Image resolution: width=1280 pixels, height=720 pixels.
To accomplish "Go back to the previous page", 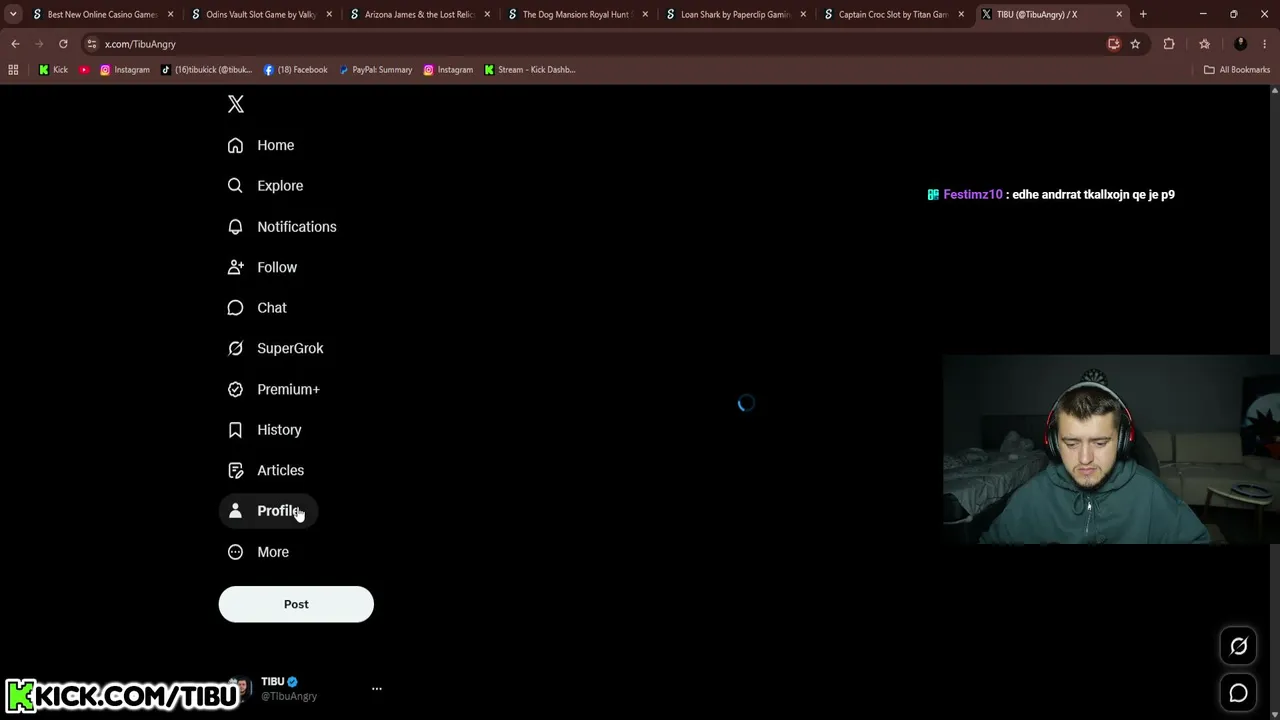I will point(15,44).
